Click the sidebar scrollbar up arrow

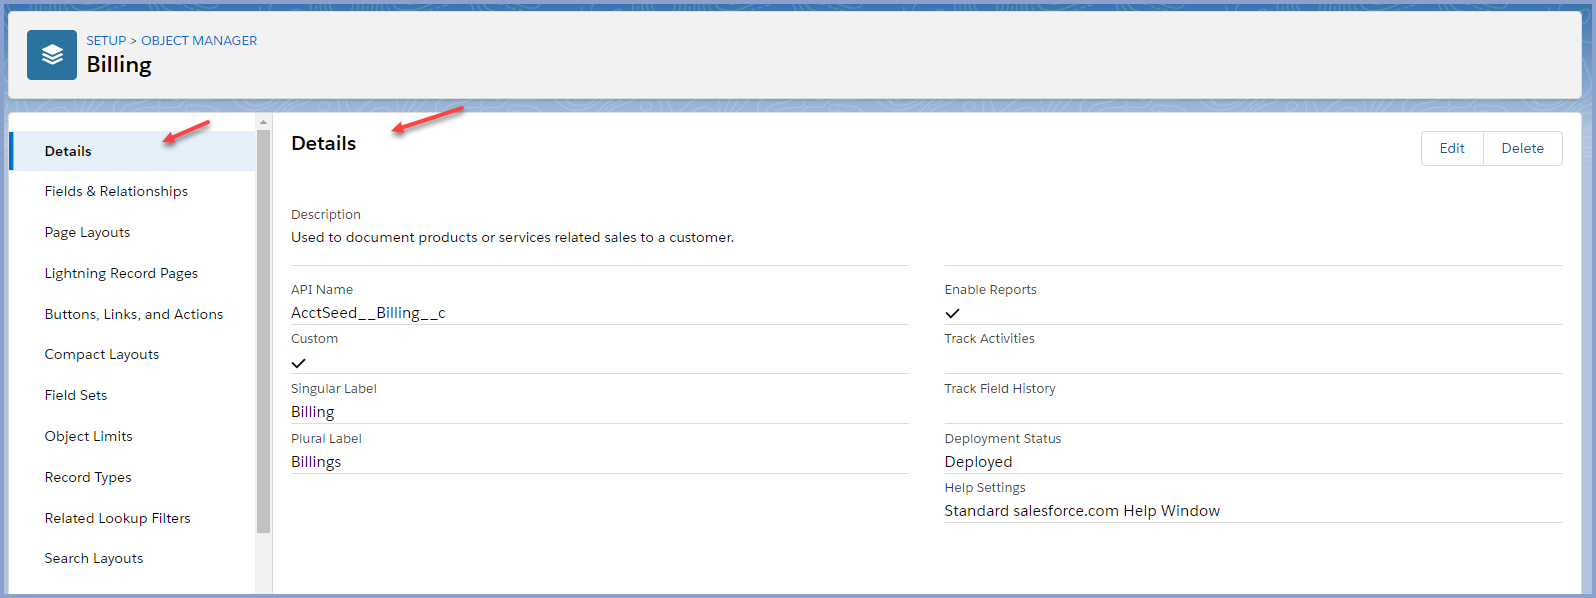pos(264,122)
